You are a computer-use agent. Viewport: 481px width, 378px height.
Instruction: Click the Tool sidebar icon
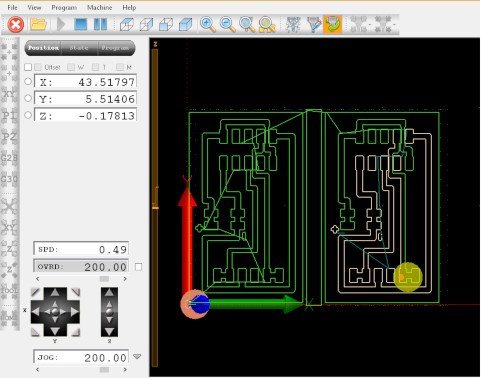point(9,290)
